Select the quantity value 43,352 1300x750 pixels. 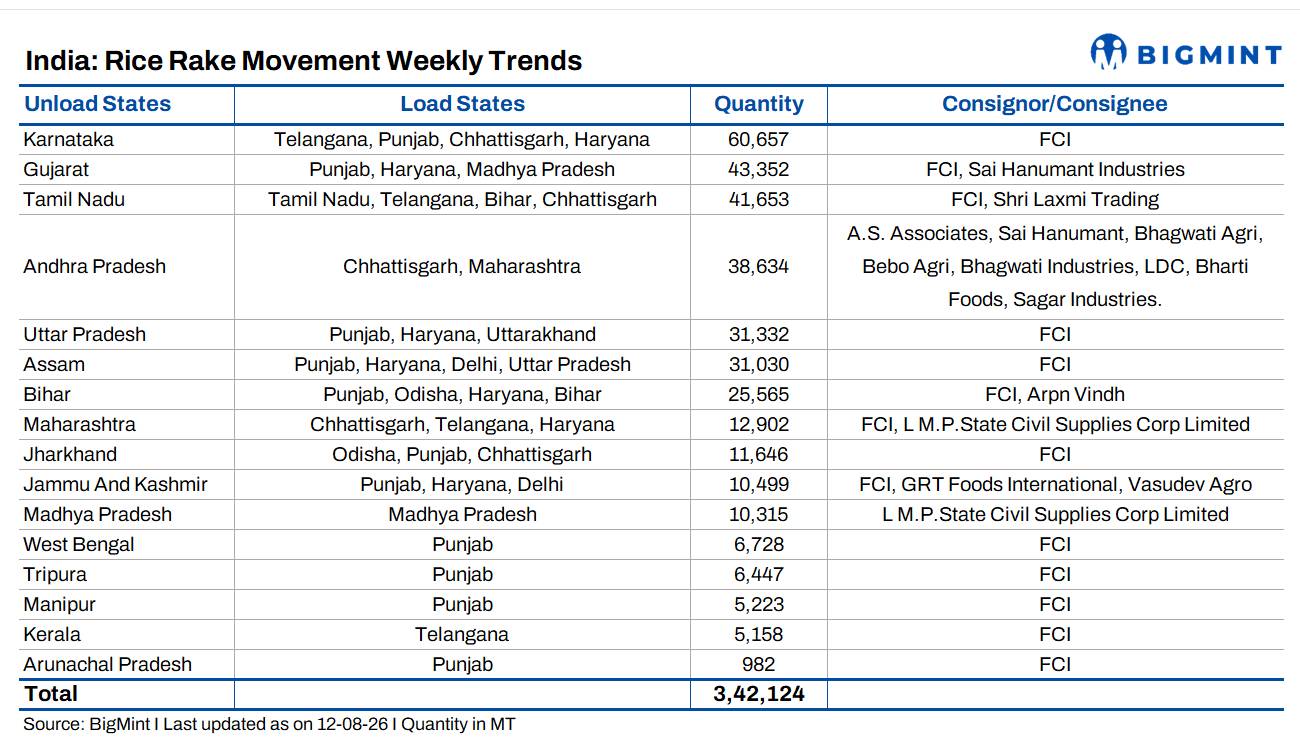coord(759,169)
